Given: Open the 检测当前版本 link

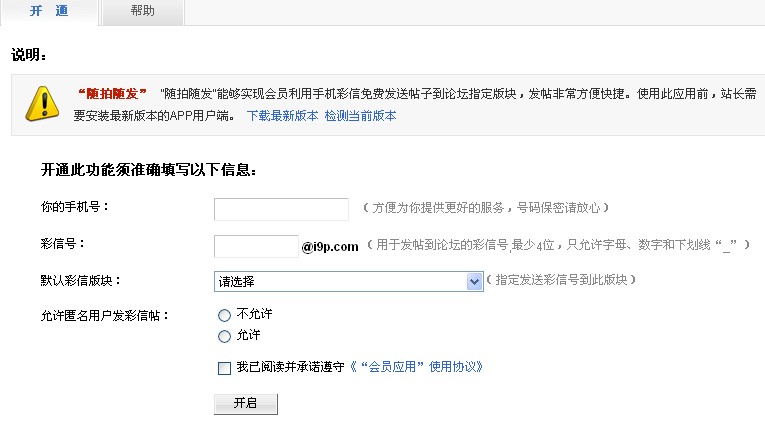Looking at the screenshot, I should point(360,116).
